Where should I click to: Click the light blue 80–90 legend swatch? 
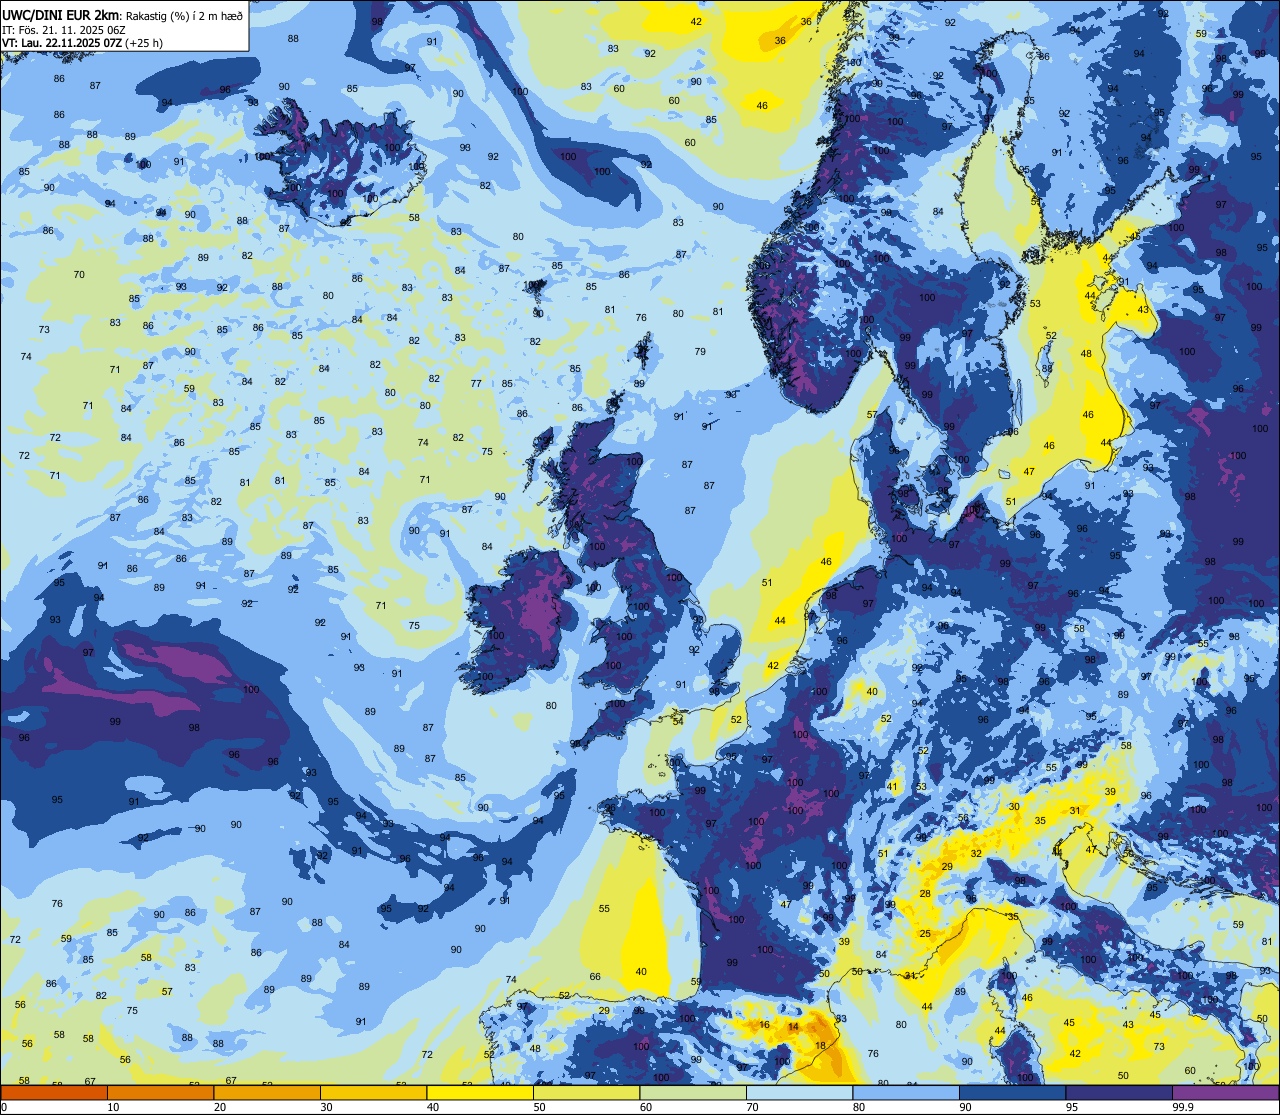click(906, 1092)
